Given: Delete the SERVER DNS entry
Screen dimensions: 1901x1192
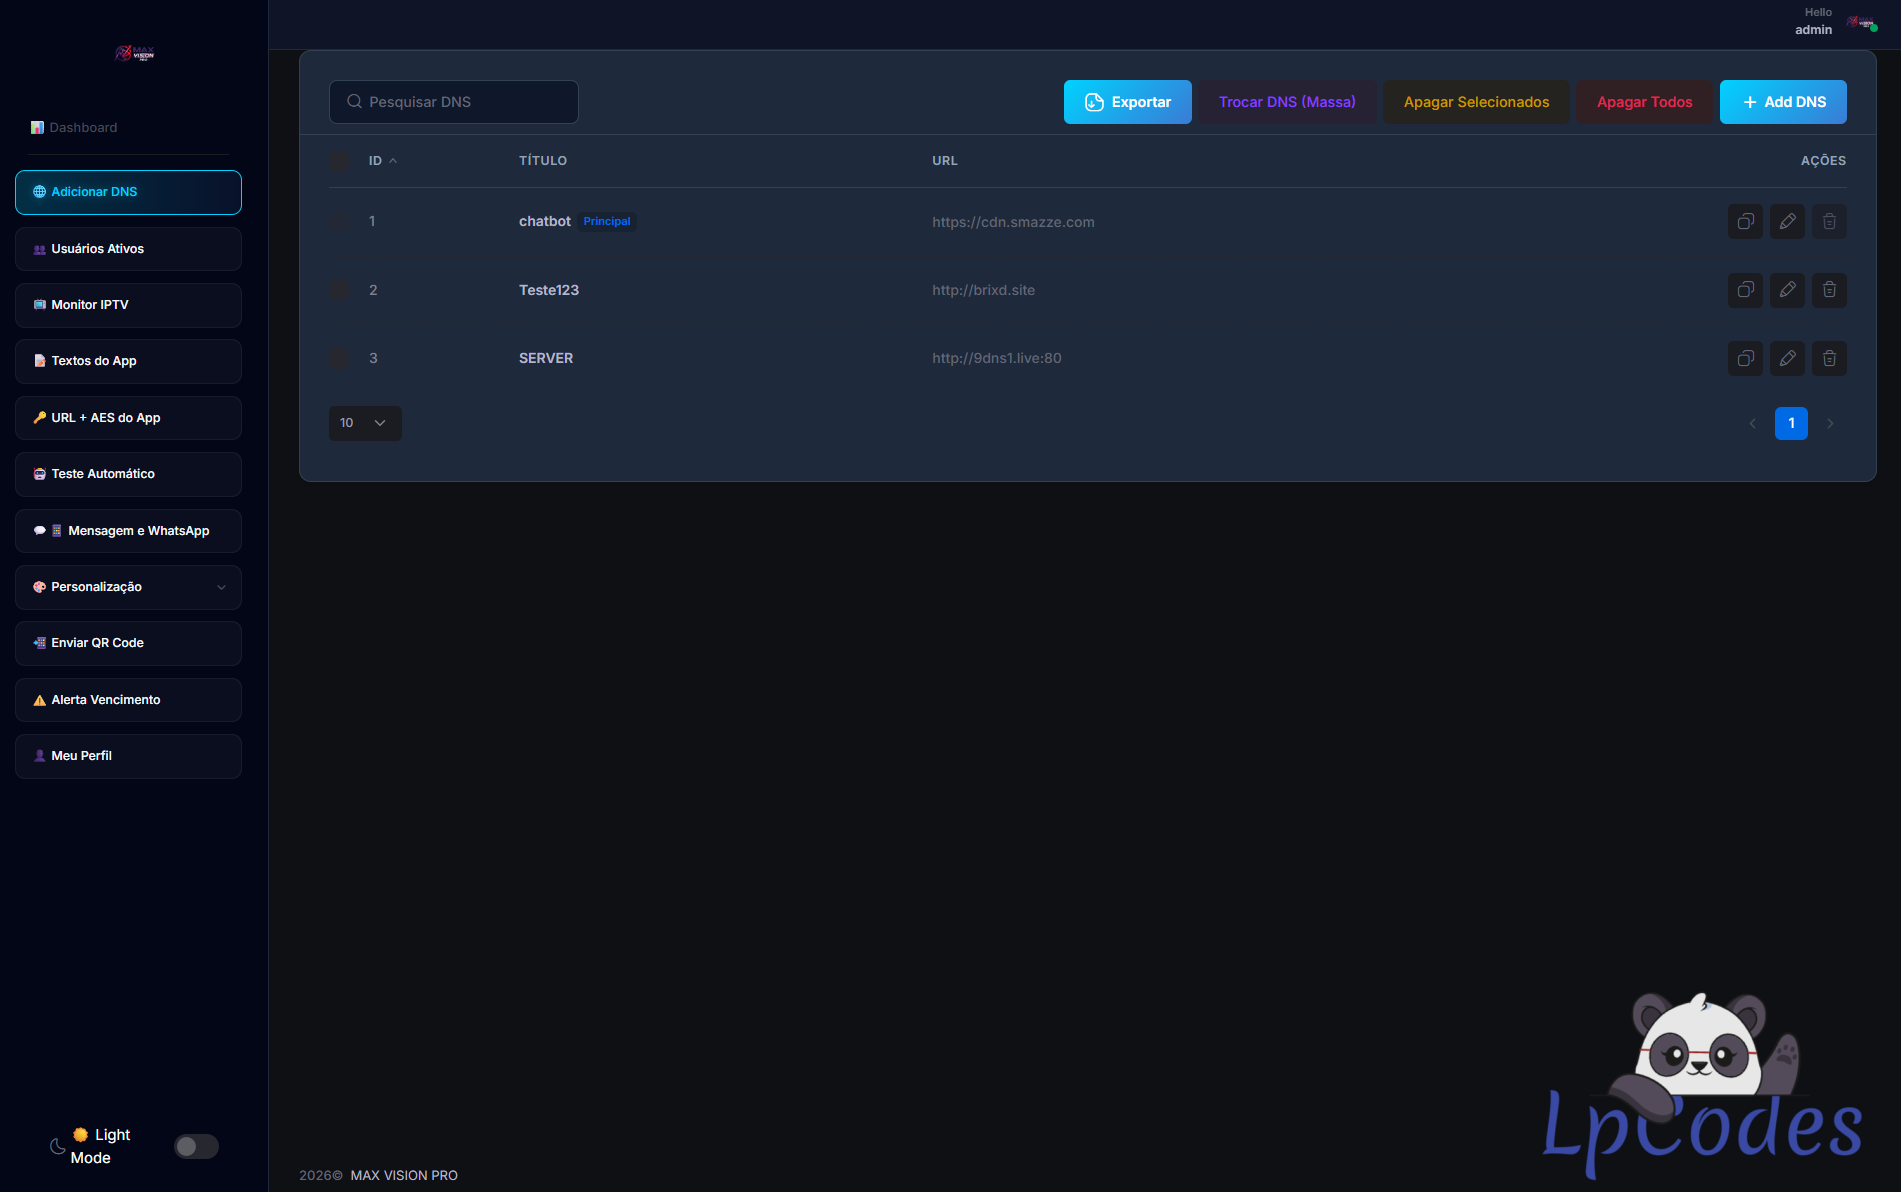Looking at the screenshot, I should point(1829,358).
